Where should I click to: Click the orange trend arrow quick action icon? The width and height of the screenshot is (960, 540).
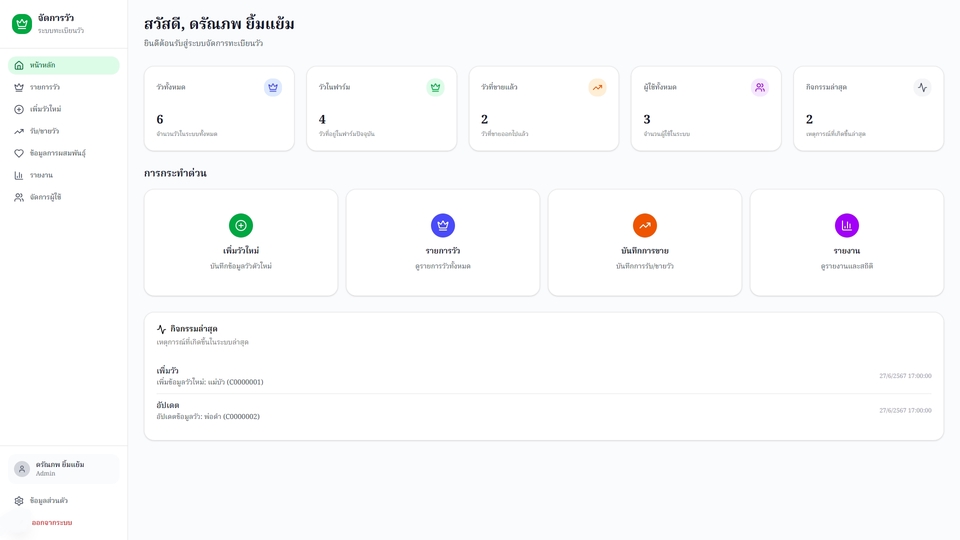coord(645,225)
